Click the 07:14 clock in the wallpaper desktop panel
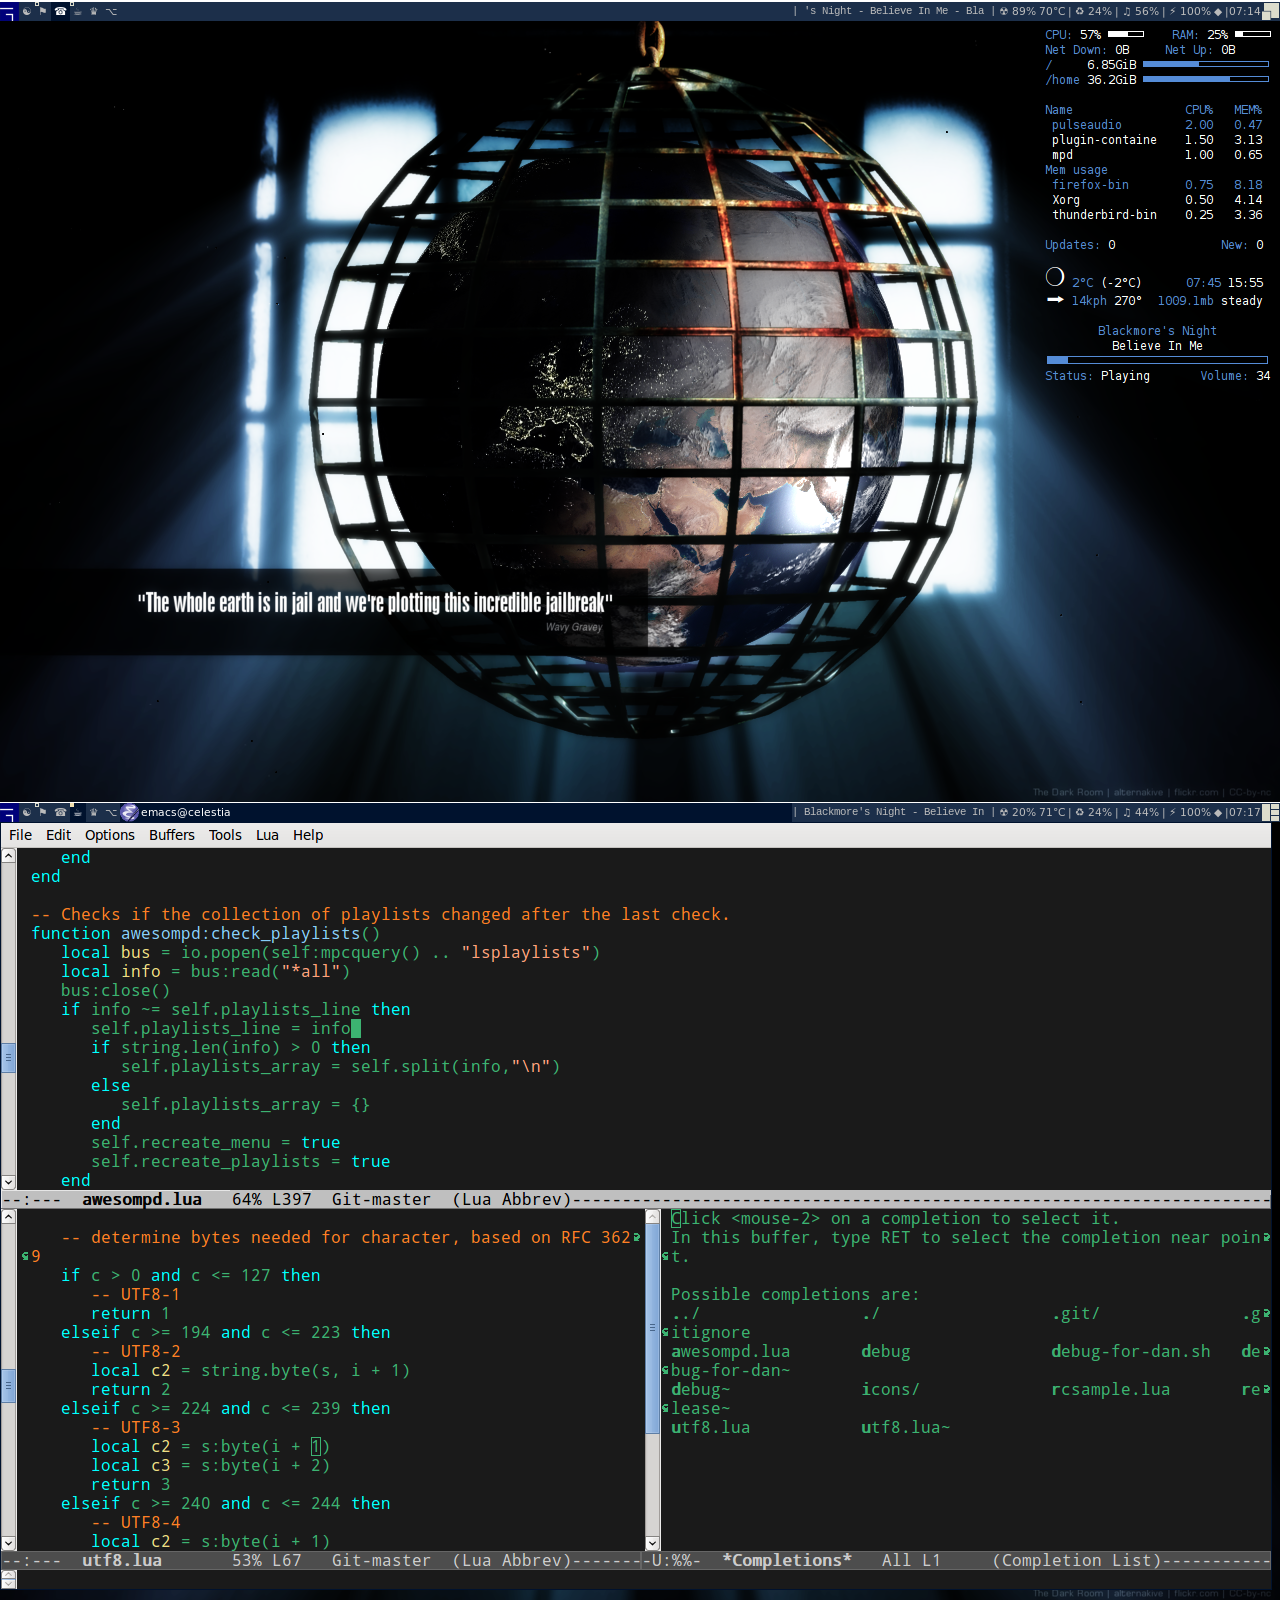This screenshot has height=1600, width=1280. click(x=1244, y=11)
